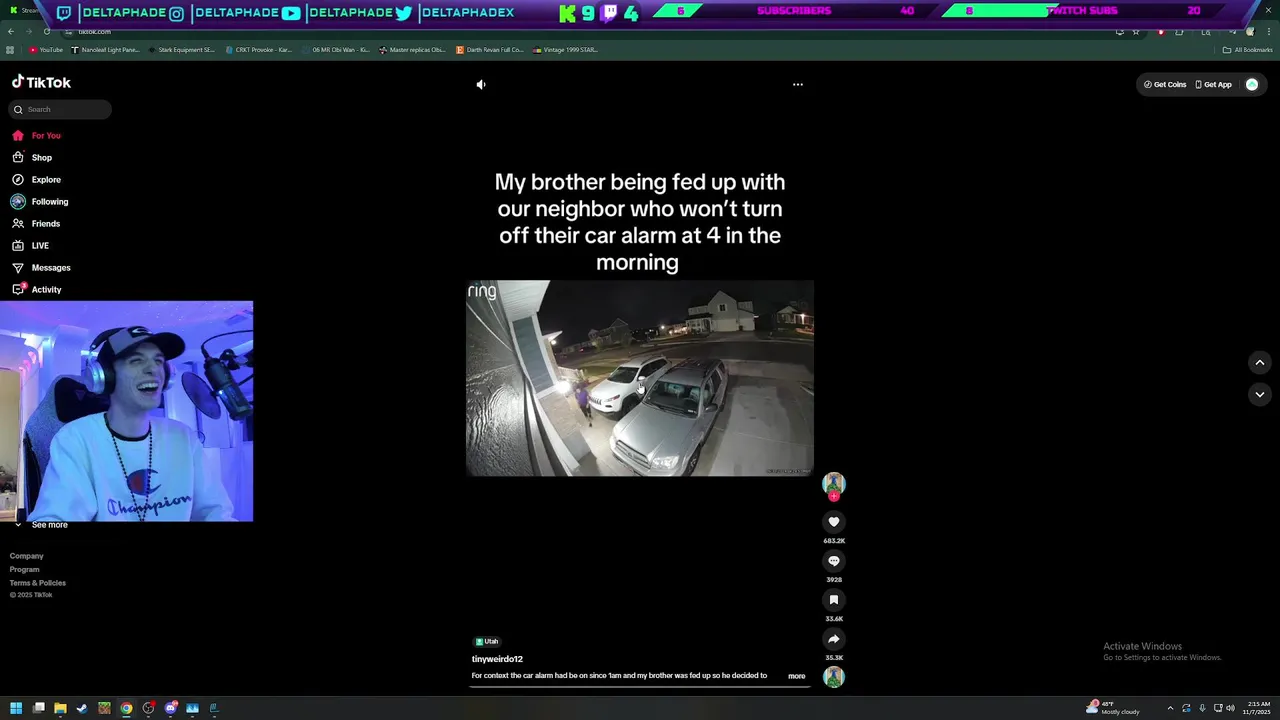Open the Program footer link
This screenshot has width=1280, height=720.
coord(25,570)
